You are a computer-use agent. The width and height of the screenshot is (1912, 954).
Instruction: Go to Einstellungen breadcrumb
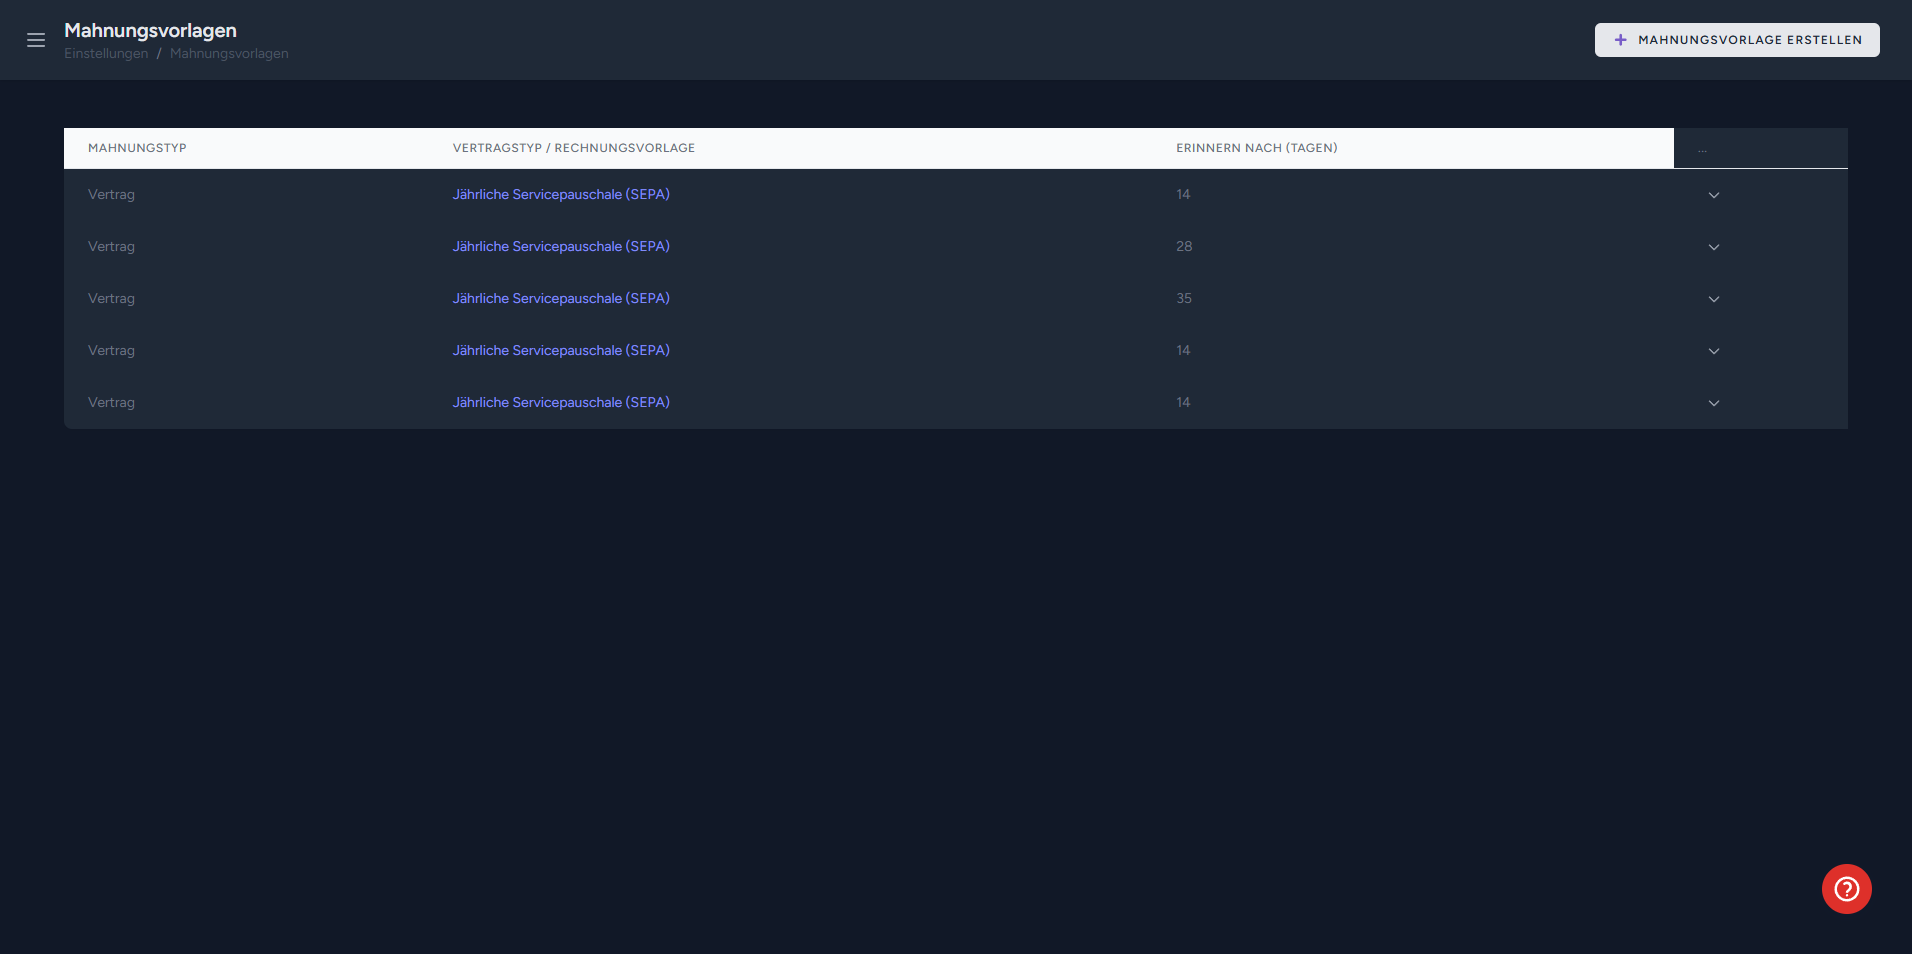click(106, 54)
